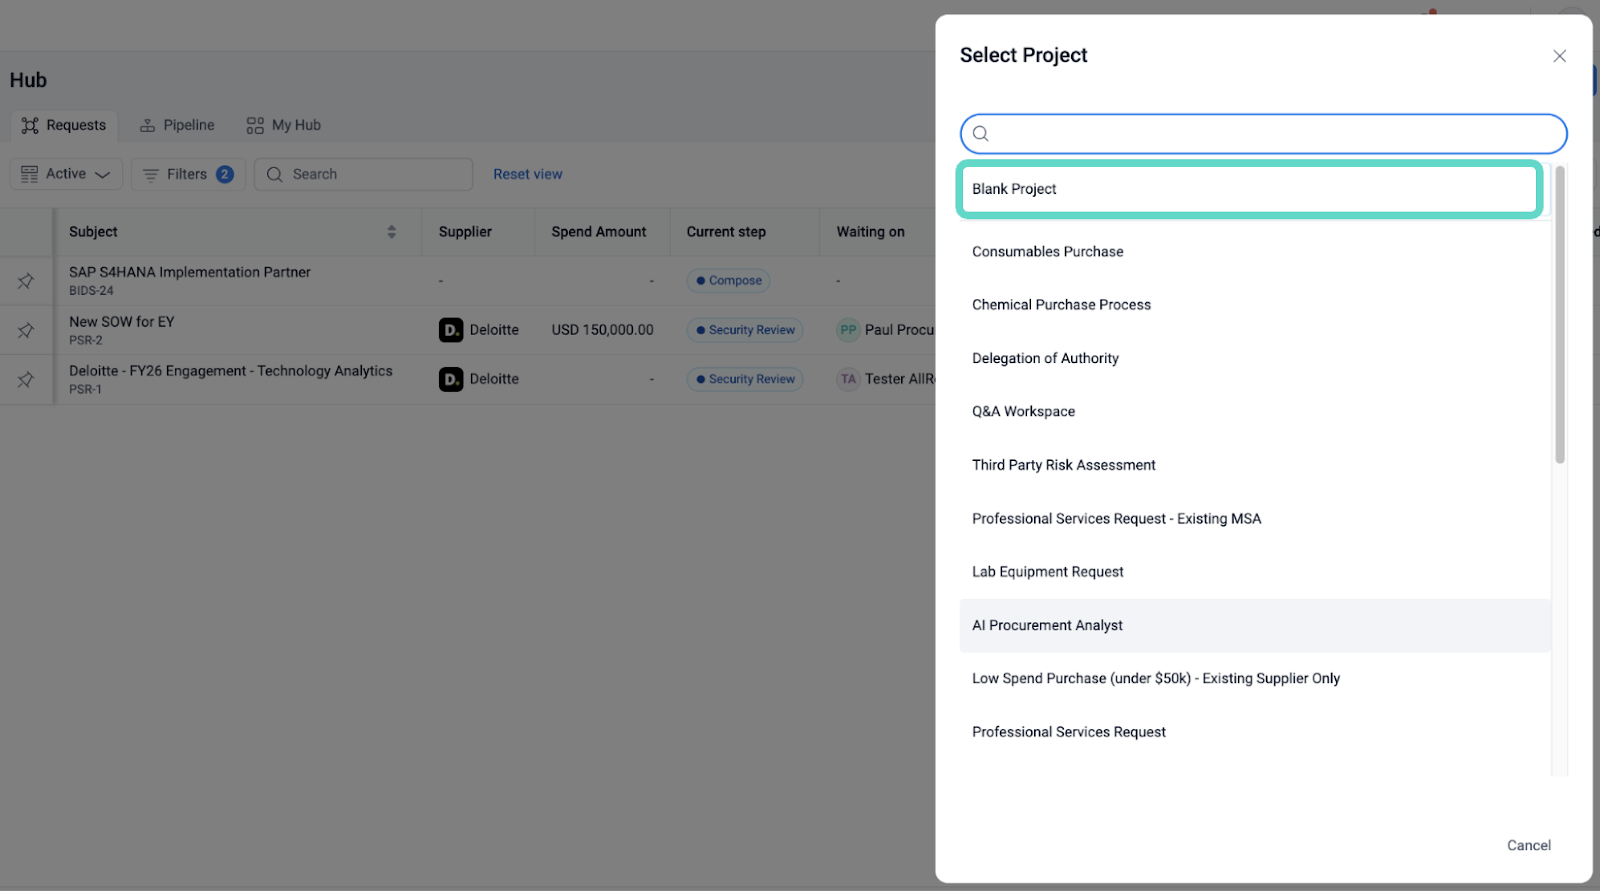The width and height of the screenshot is (1600, 891).
Task: Click the Deloitte logo in PSR-2 row
Action: point(451,330)
